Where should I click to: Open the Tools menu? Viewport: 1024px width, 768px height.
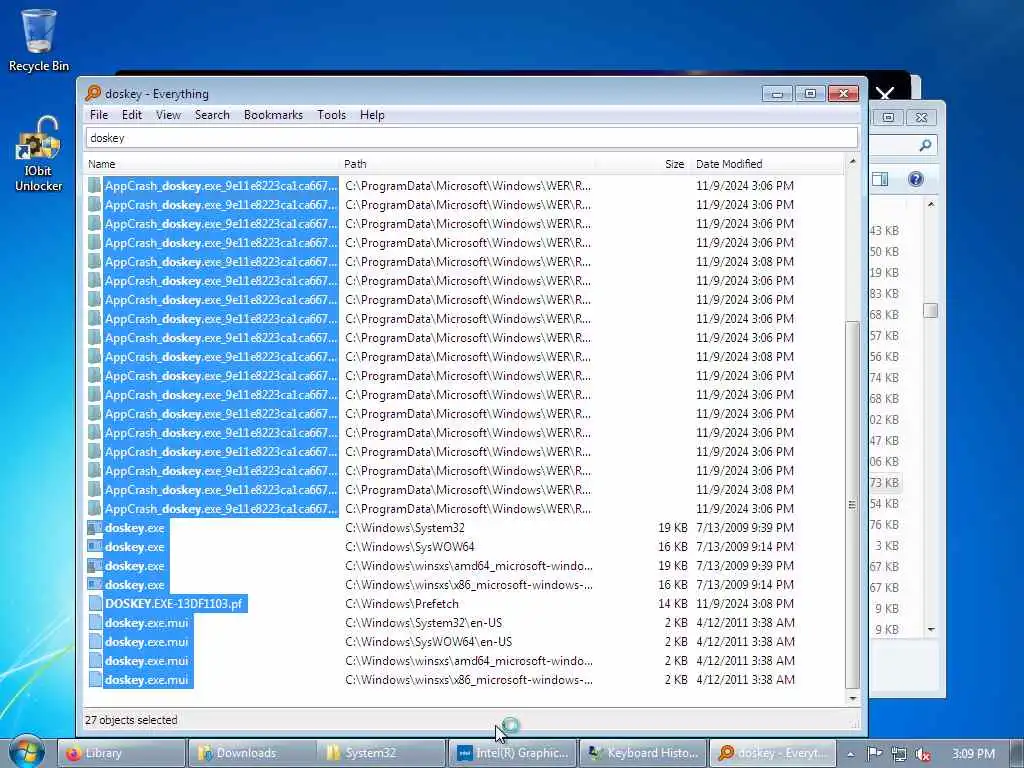pyautogui.click(x=331, y=115)
